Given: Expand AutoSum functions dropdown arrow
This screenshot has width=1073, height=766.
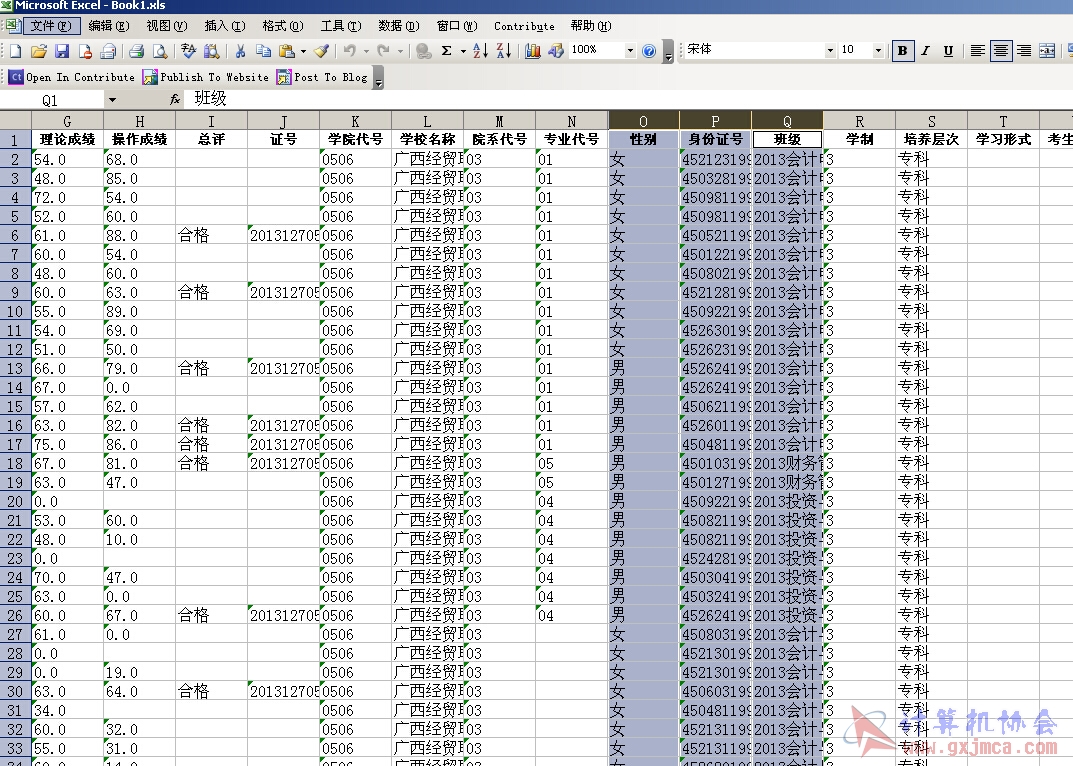Looking at the screenshot, I should click(463, 51).
